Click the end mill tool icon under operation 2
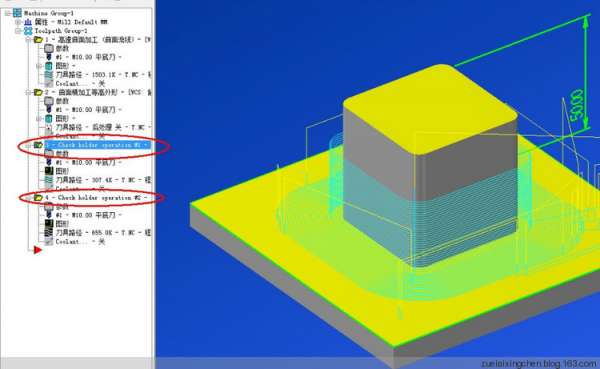600x369 pixels. click(x=49, y=110)
